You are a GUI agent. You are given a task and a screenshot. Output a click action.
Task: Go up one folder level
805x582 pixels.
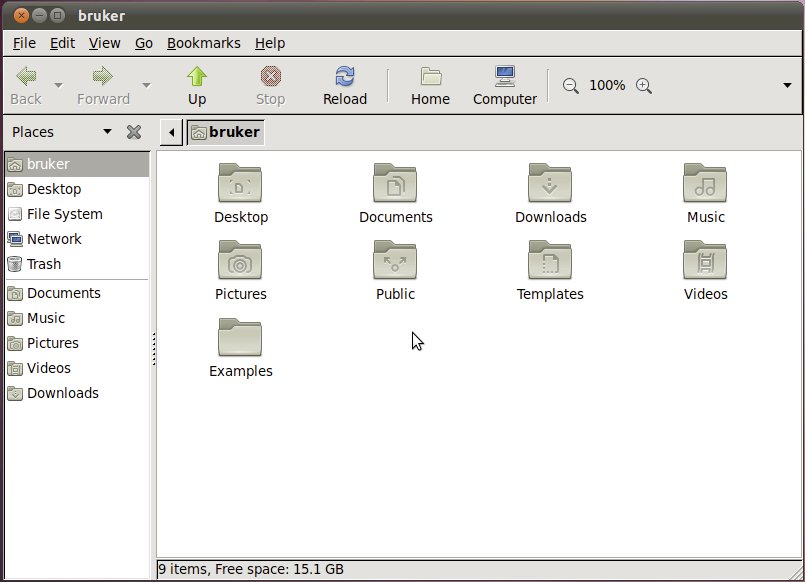pyautogui.click(x=197, y=85)
